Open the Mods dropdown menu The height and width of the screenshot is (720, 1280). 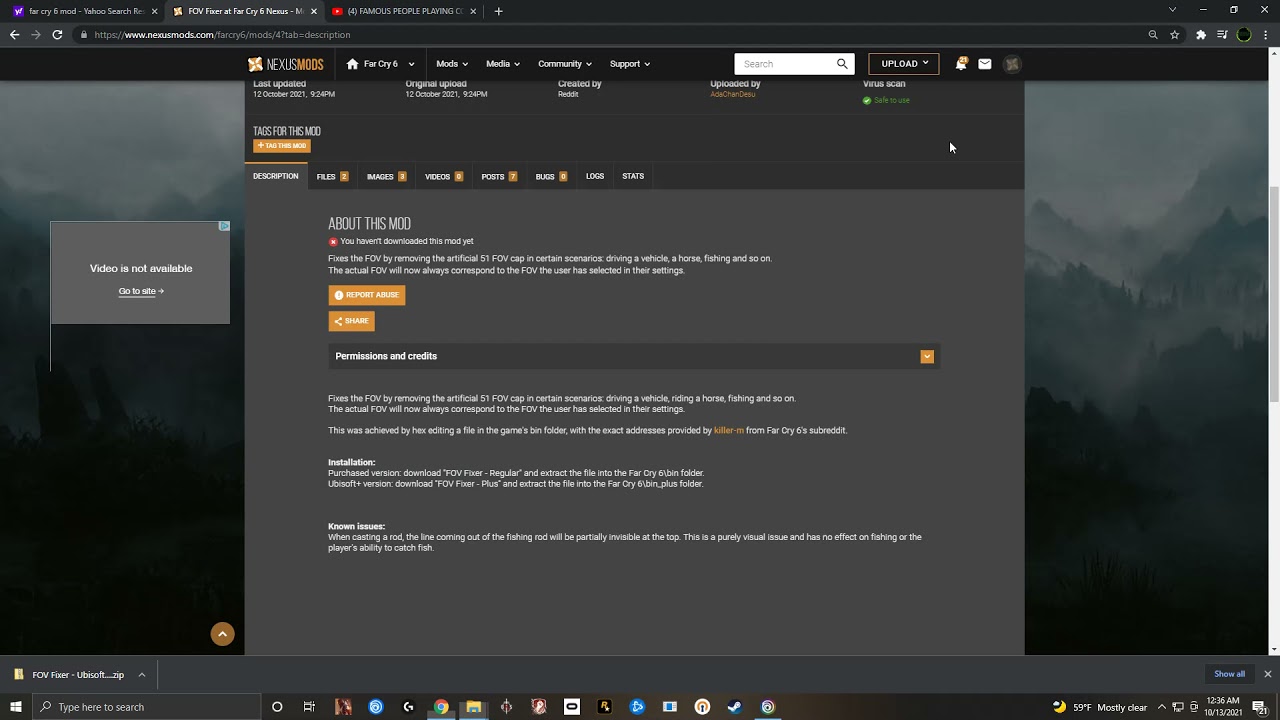point(453,64)
